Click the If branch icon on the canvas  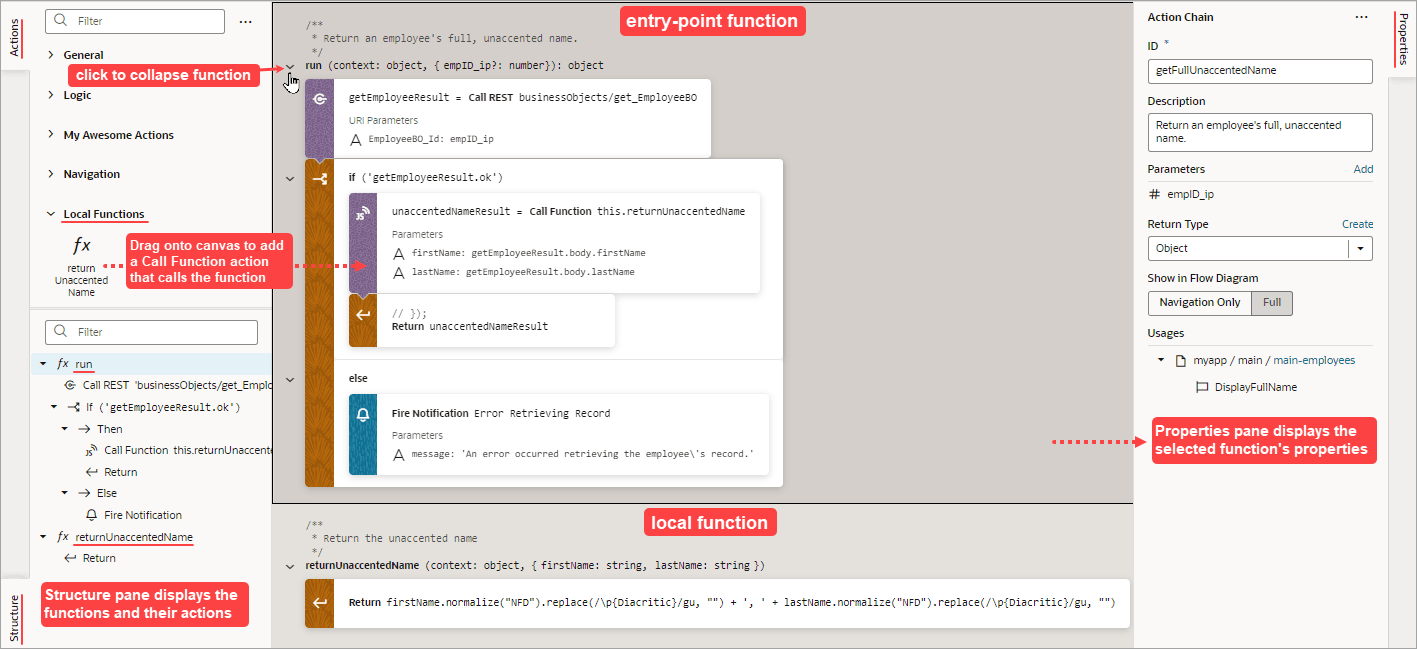click(320, 178)
